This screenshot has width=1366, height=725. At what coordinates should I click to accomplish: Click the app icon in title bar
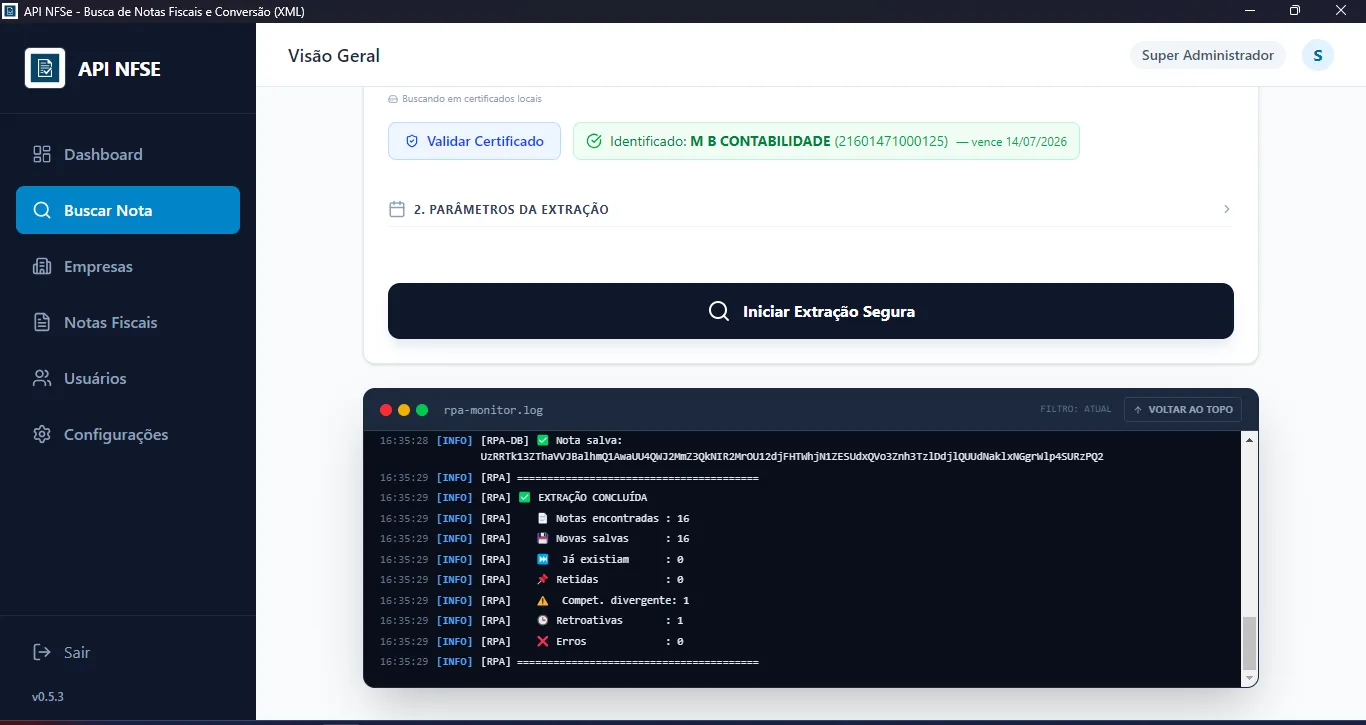click(11, 11)
